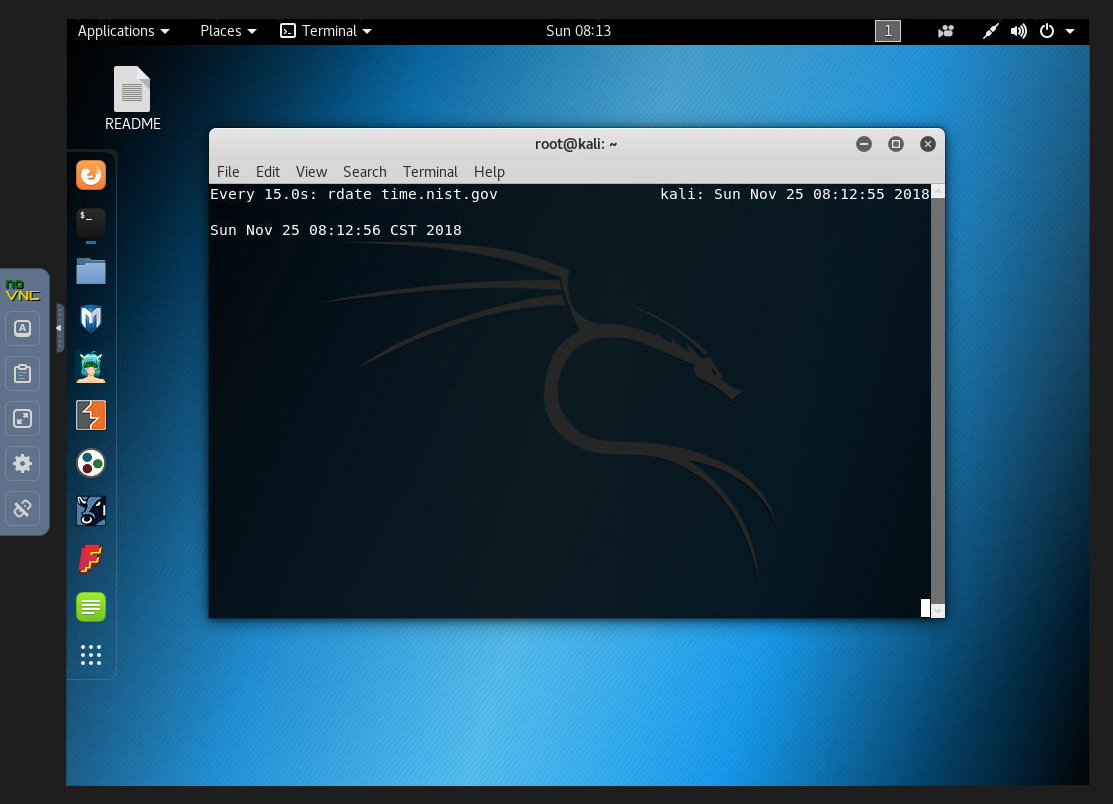This screenshot has width=1113, height=804.
Task: Disconnect the noVNC session
Action: click(x=23, y=508)
